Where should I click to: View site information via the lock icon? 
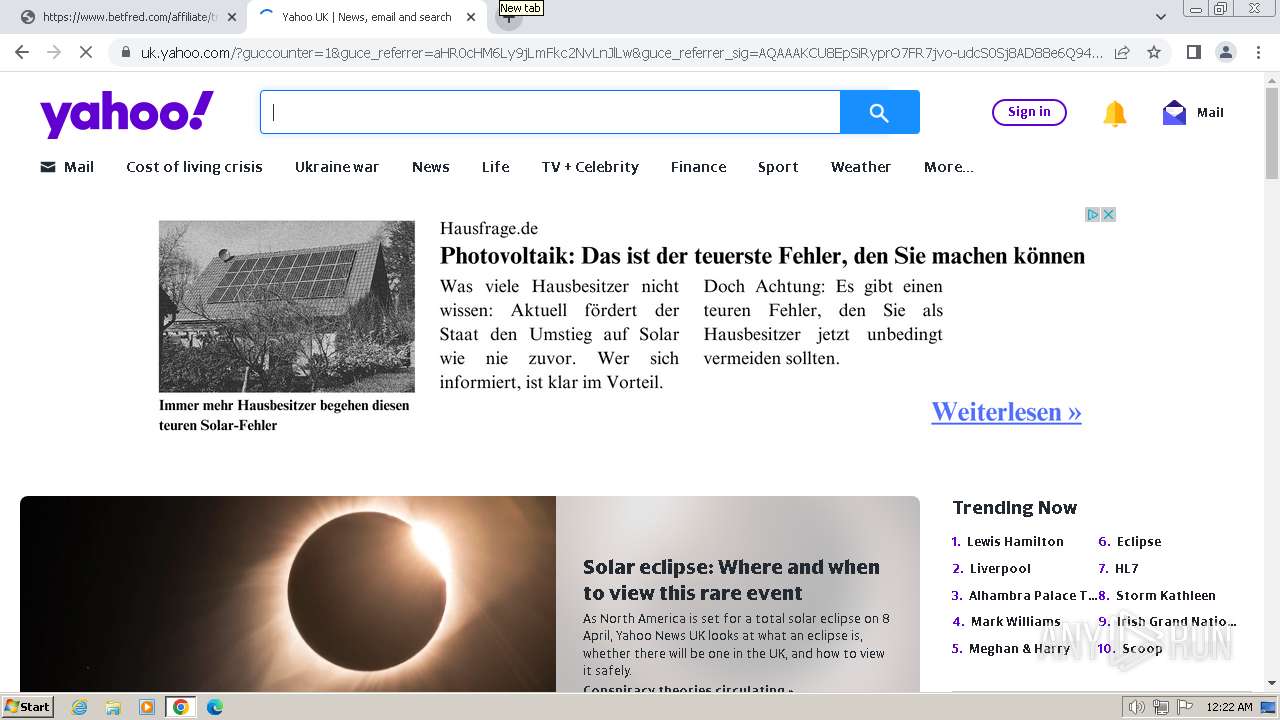(x=125, y=53)
